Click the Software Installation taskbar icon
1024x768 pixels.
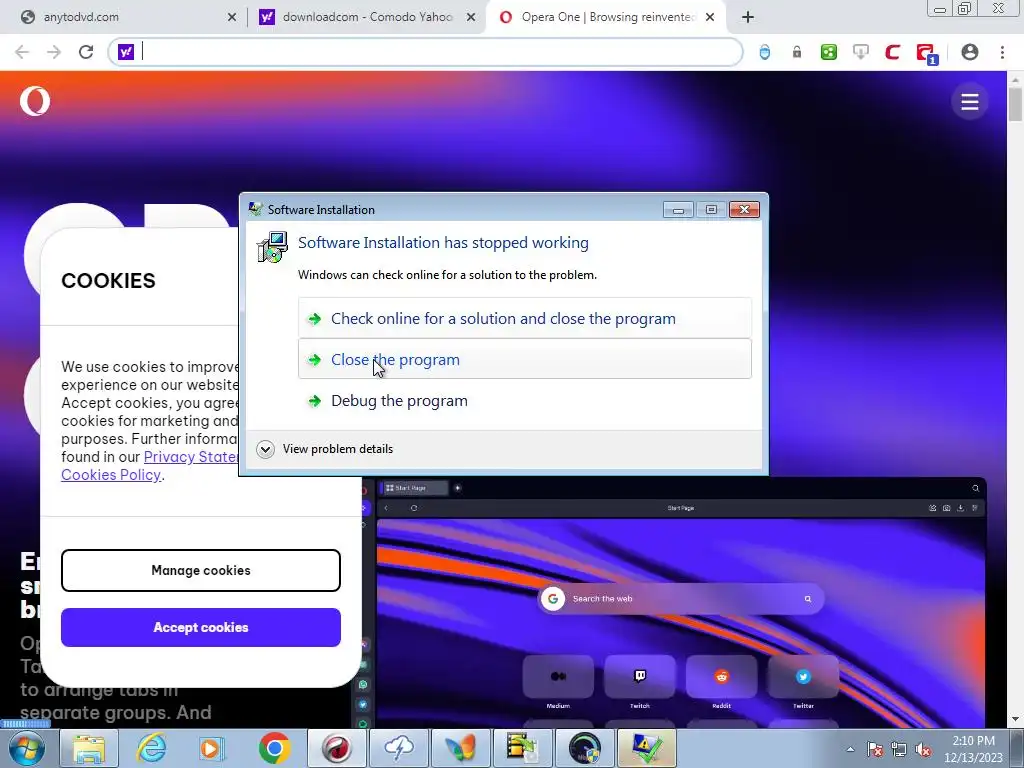pyautogui.click(x=647, y=748)
